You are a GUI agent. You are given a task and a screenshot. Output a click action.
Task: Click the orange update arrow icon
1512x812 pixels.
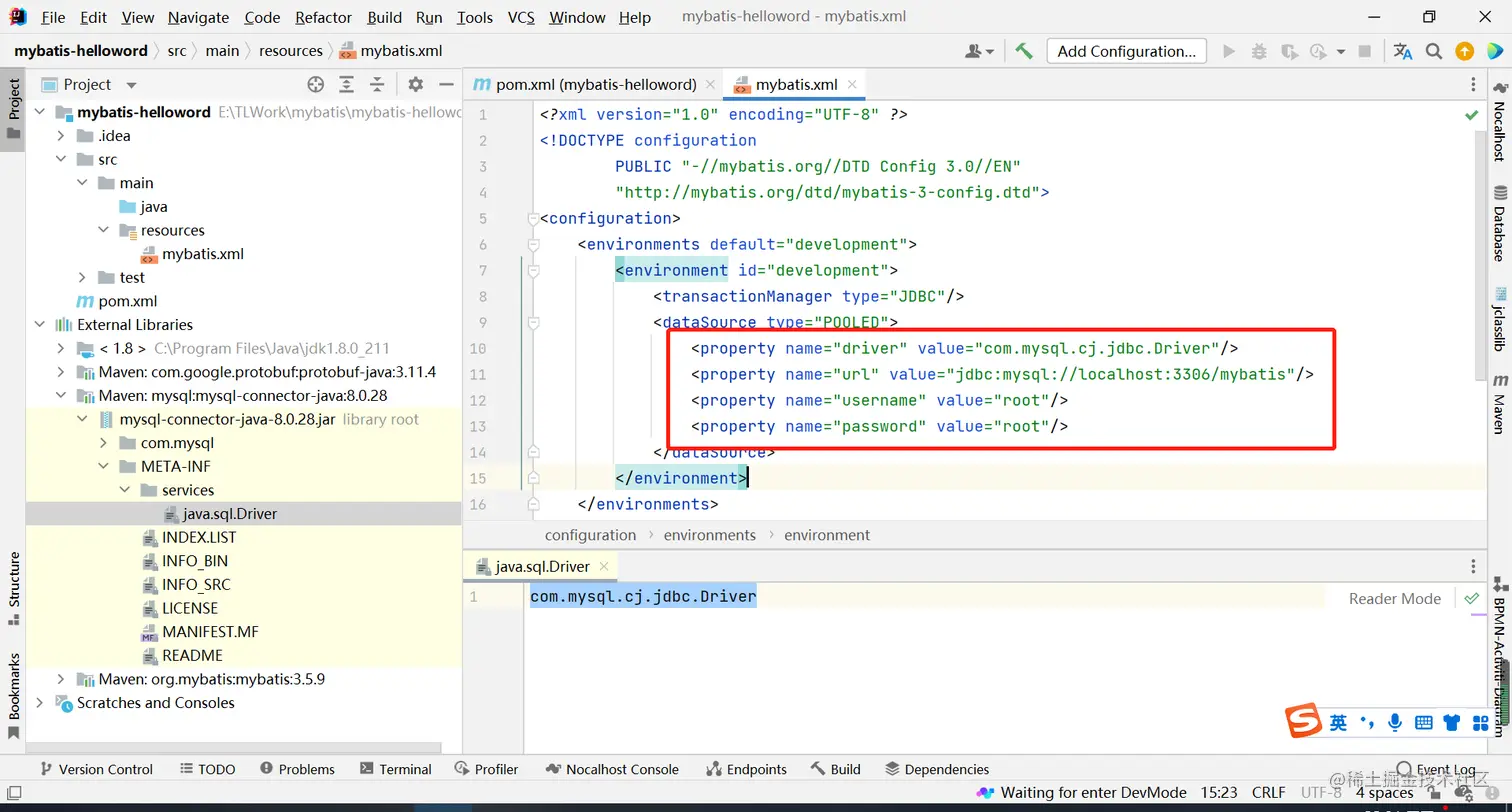[1464, 51]
